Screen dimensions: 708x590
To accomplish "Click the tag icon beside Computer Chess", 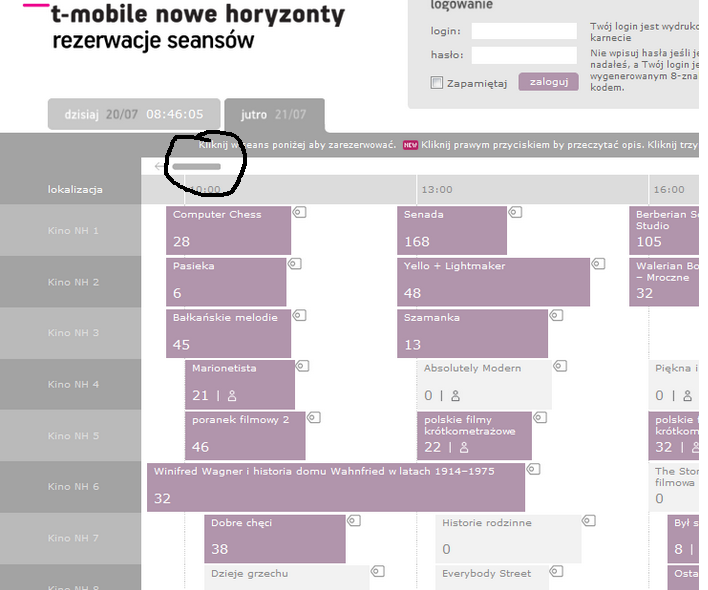I will (299, 212).
